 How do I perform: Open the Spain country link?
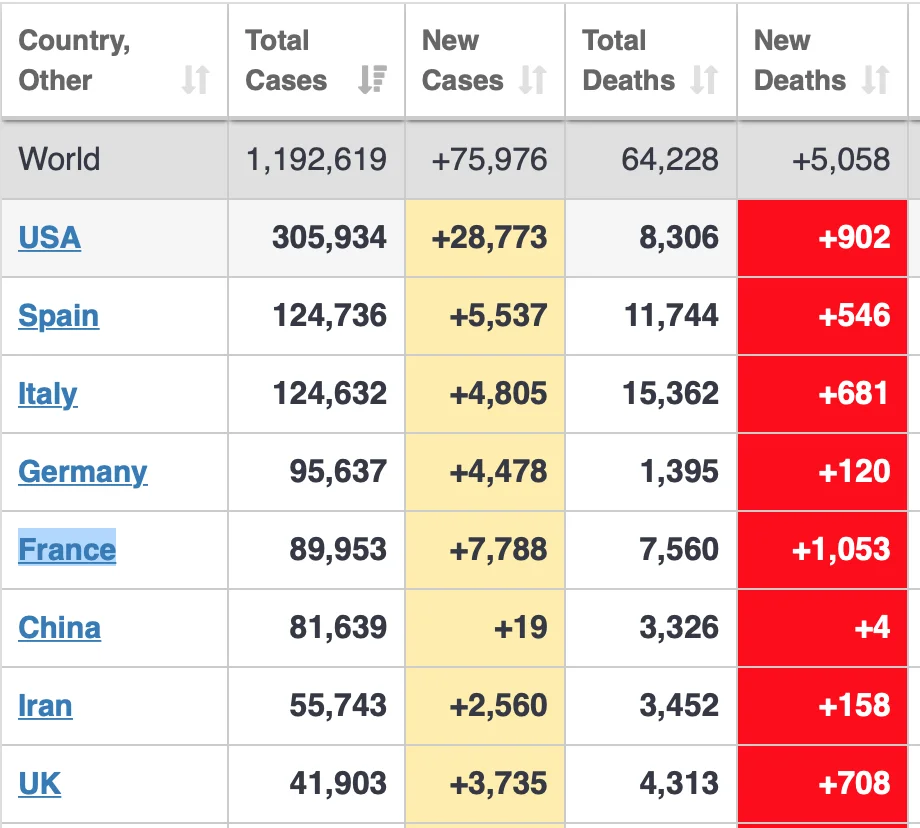click(x=58, y=316)
